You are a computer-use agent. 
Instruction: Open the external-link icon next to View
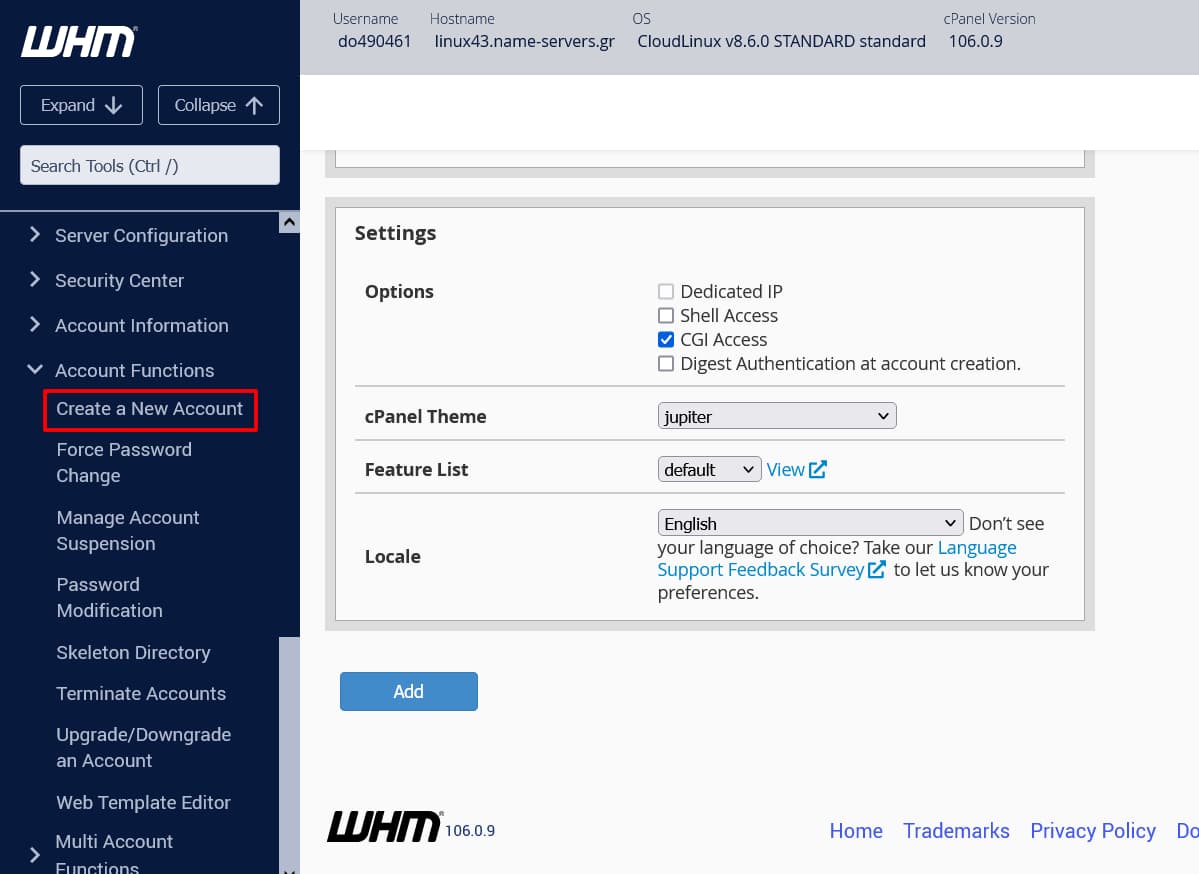pyautogui.click(x=817, y=469)
